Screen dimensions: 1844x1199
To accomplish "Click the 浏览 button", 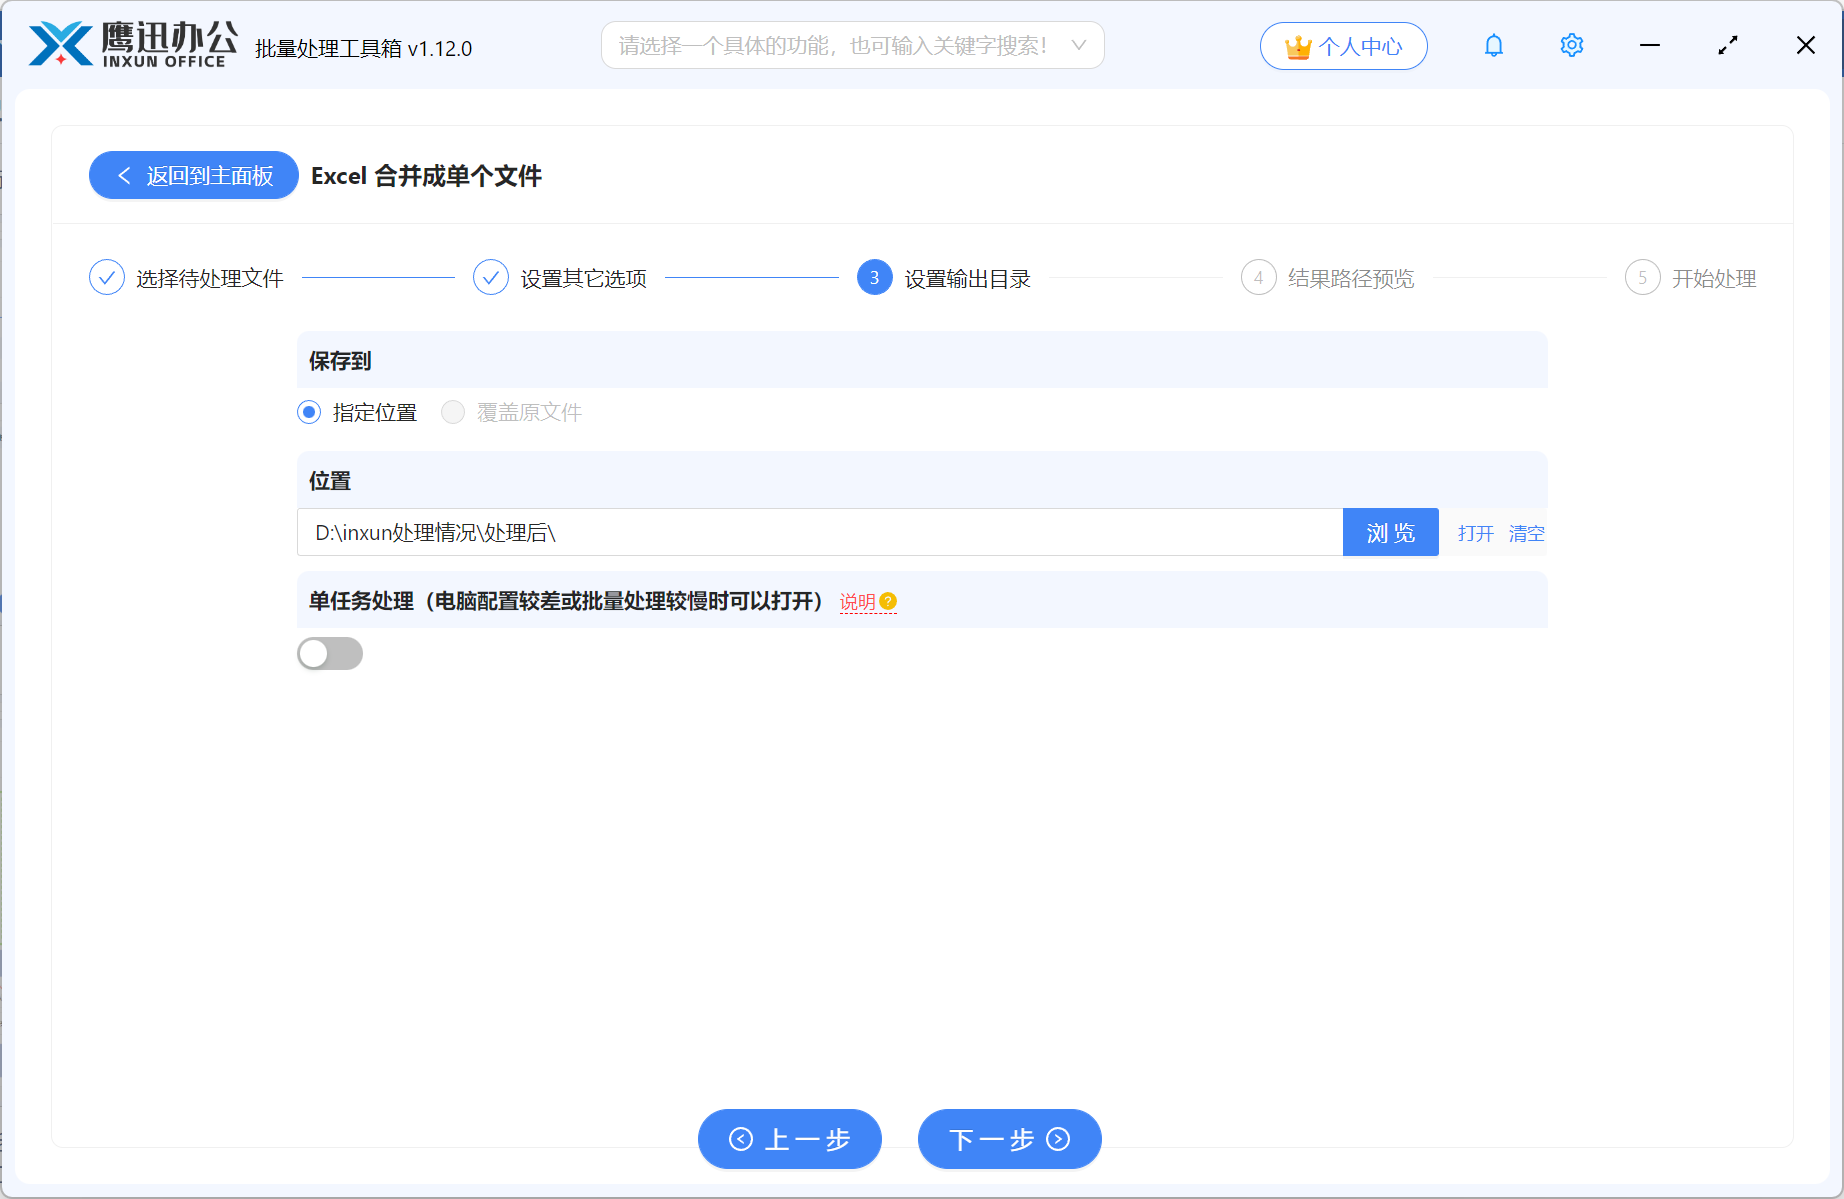I will [1390, 532].
